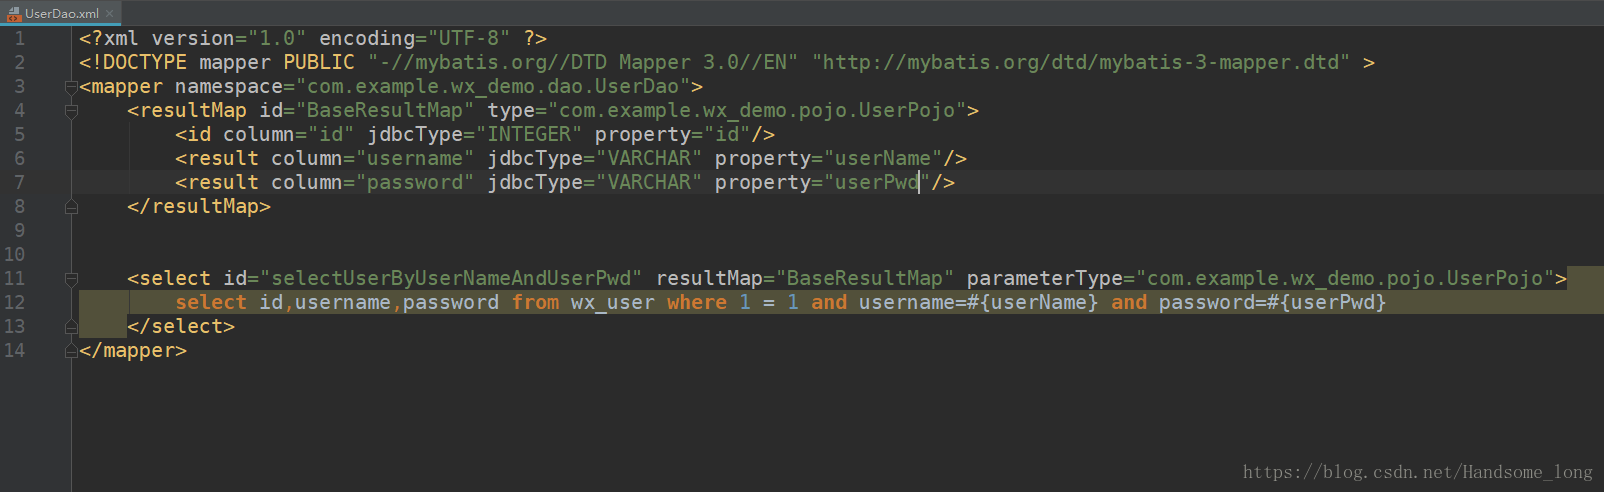The image size is (1604, 492).
Task: Click line number 12 in the gutter
Action: click(14, 302)
